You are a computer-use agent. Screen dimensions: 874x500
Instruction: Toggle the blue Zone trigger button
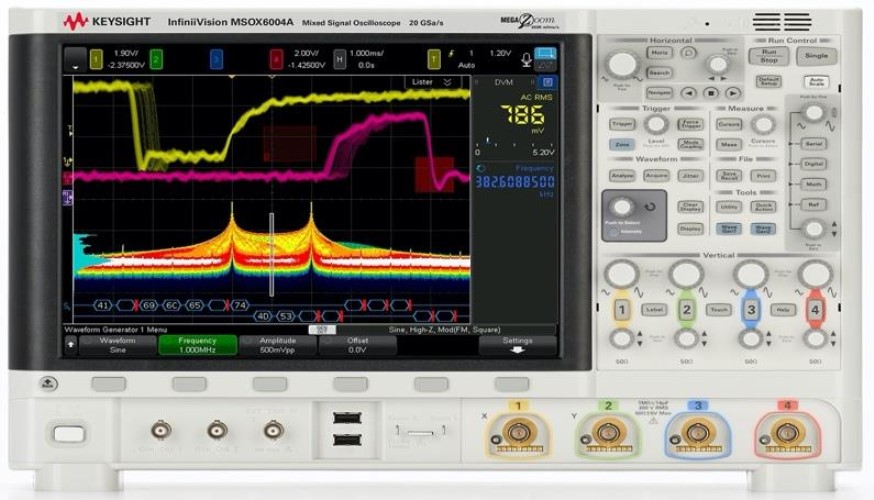point(622,144)
